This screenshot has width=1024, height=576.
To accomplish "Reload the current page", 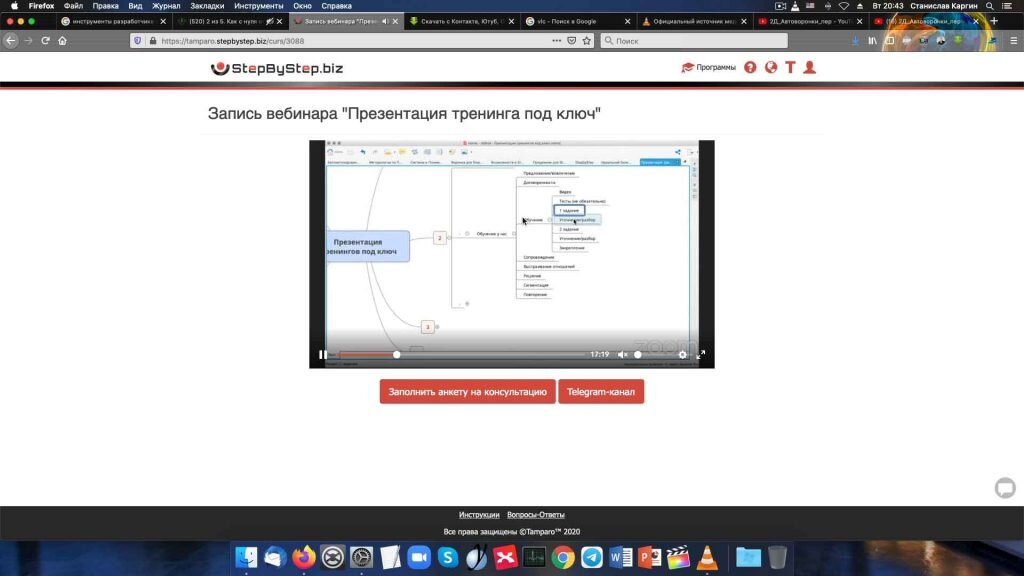I will tap(45, 40).
